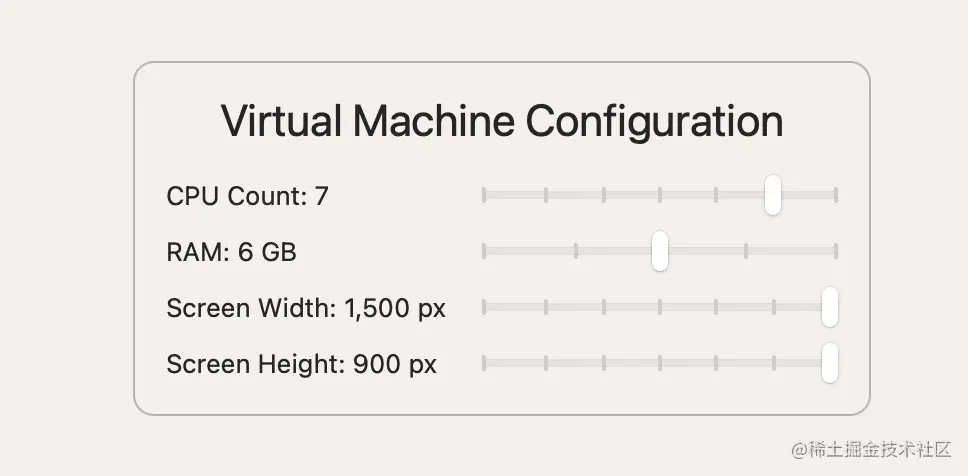968x476 pixels.
Task: Click the Screen Width slider thumb
Action: pyautogui.click(x=829, y=307)
